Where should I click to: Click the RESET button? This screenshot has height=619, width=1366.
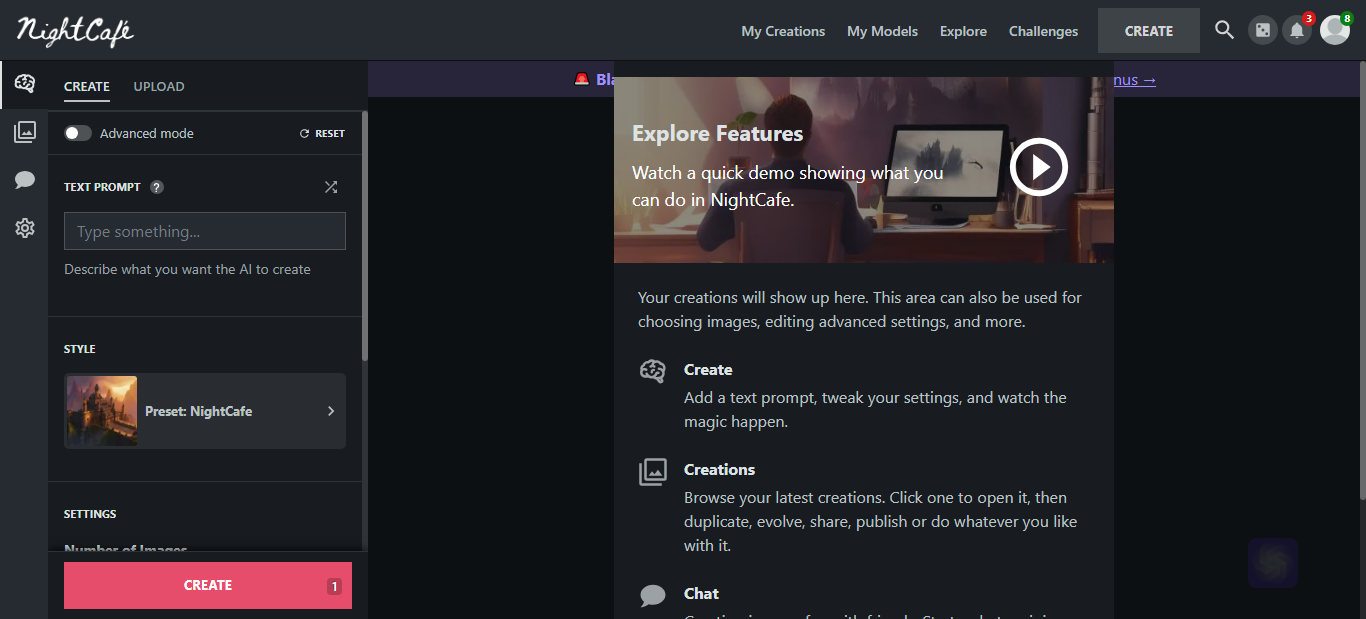pos(322,133)
